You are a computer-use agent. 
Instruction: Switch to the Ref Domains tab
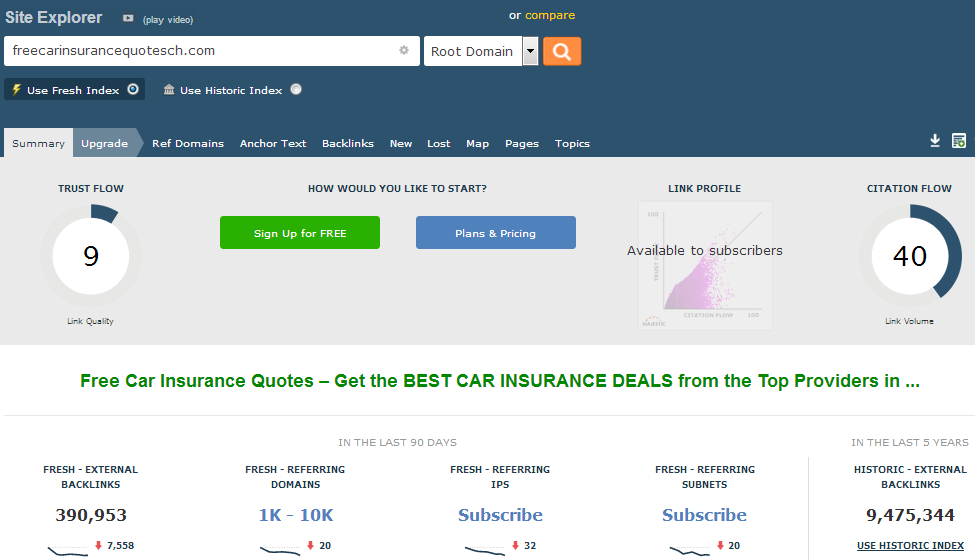(x=188, y=144)
